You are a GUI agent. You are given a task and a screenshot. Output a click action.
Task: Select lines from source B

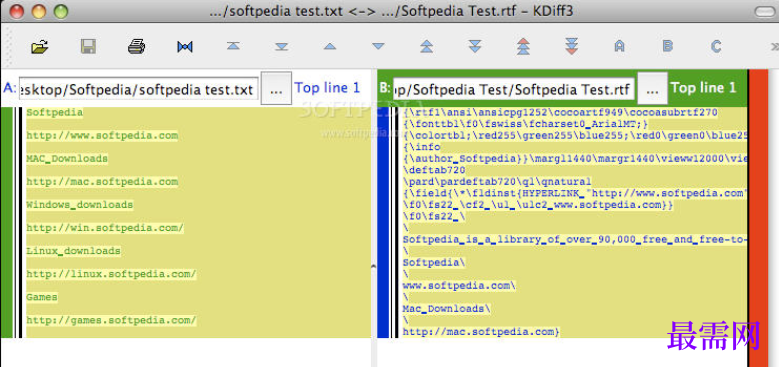click(x=667, y=47)
